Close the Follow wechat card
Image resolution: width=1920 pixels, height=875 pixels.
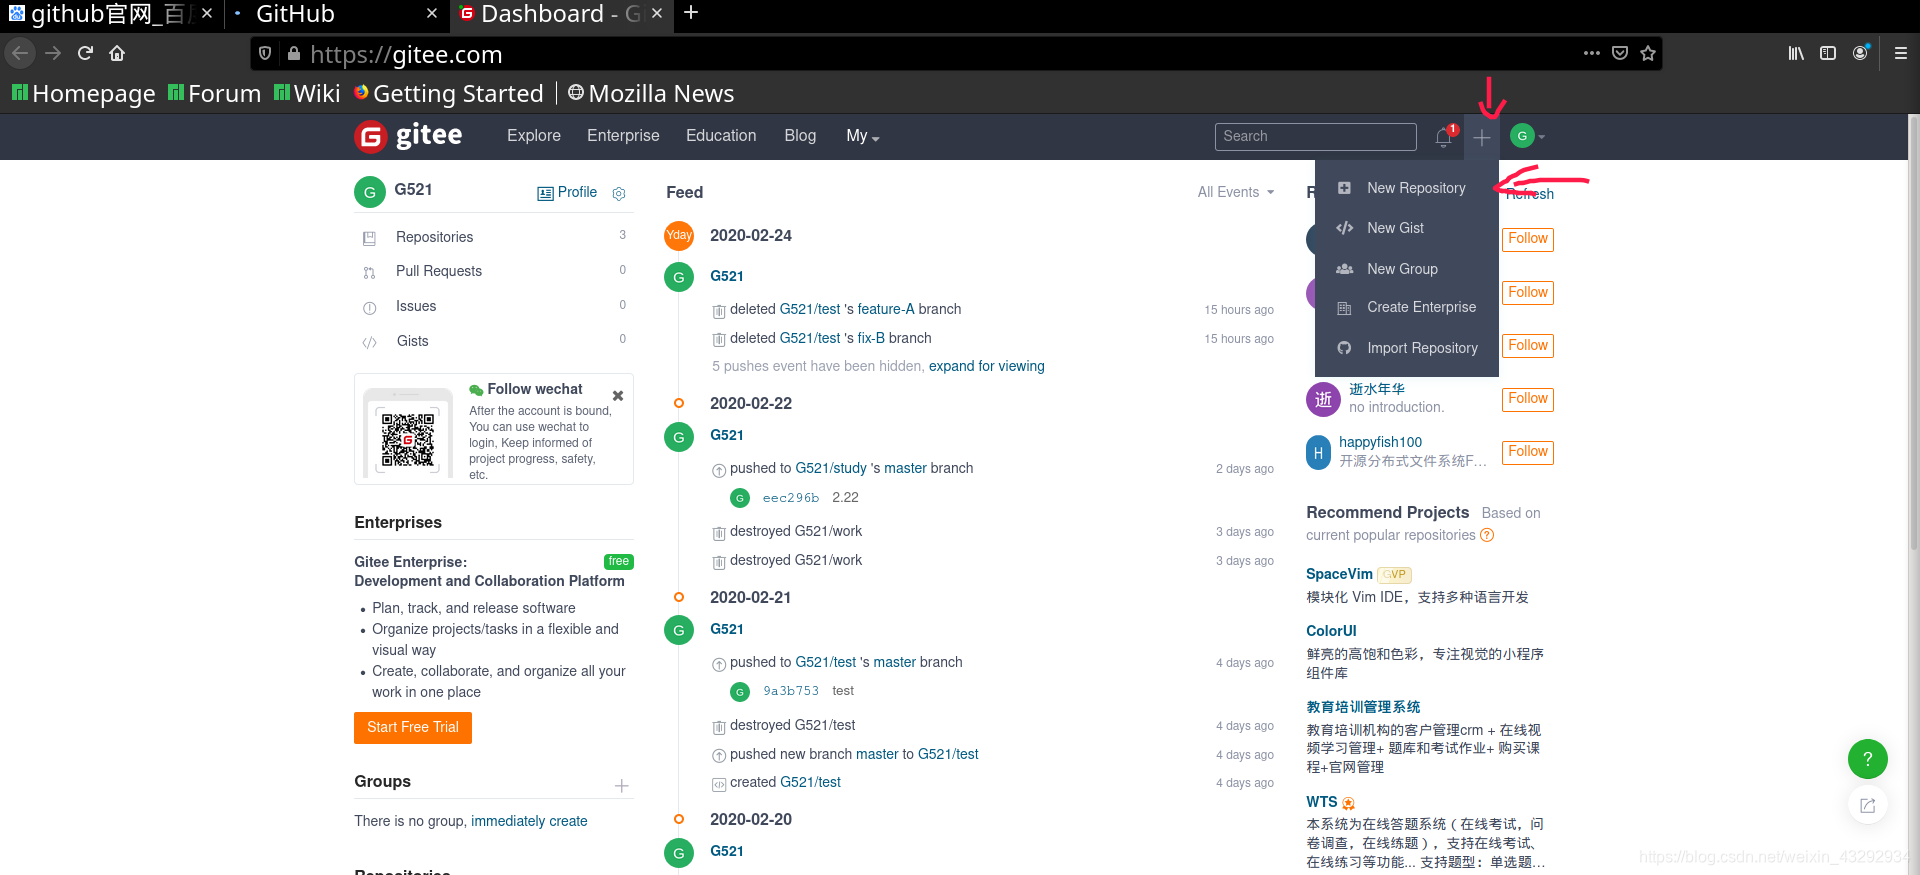click(x=618, y=395)
